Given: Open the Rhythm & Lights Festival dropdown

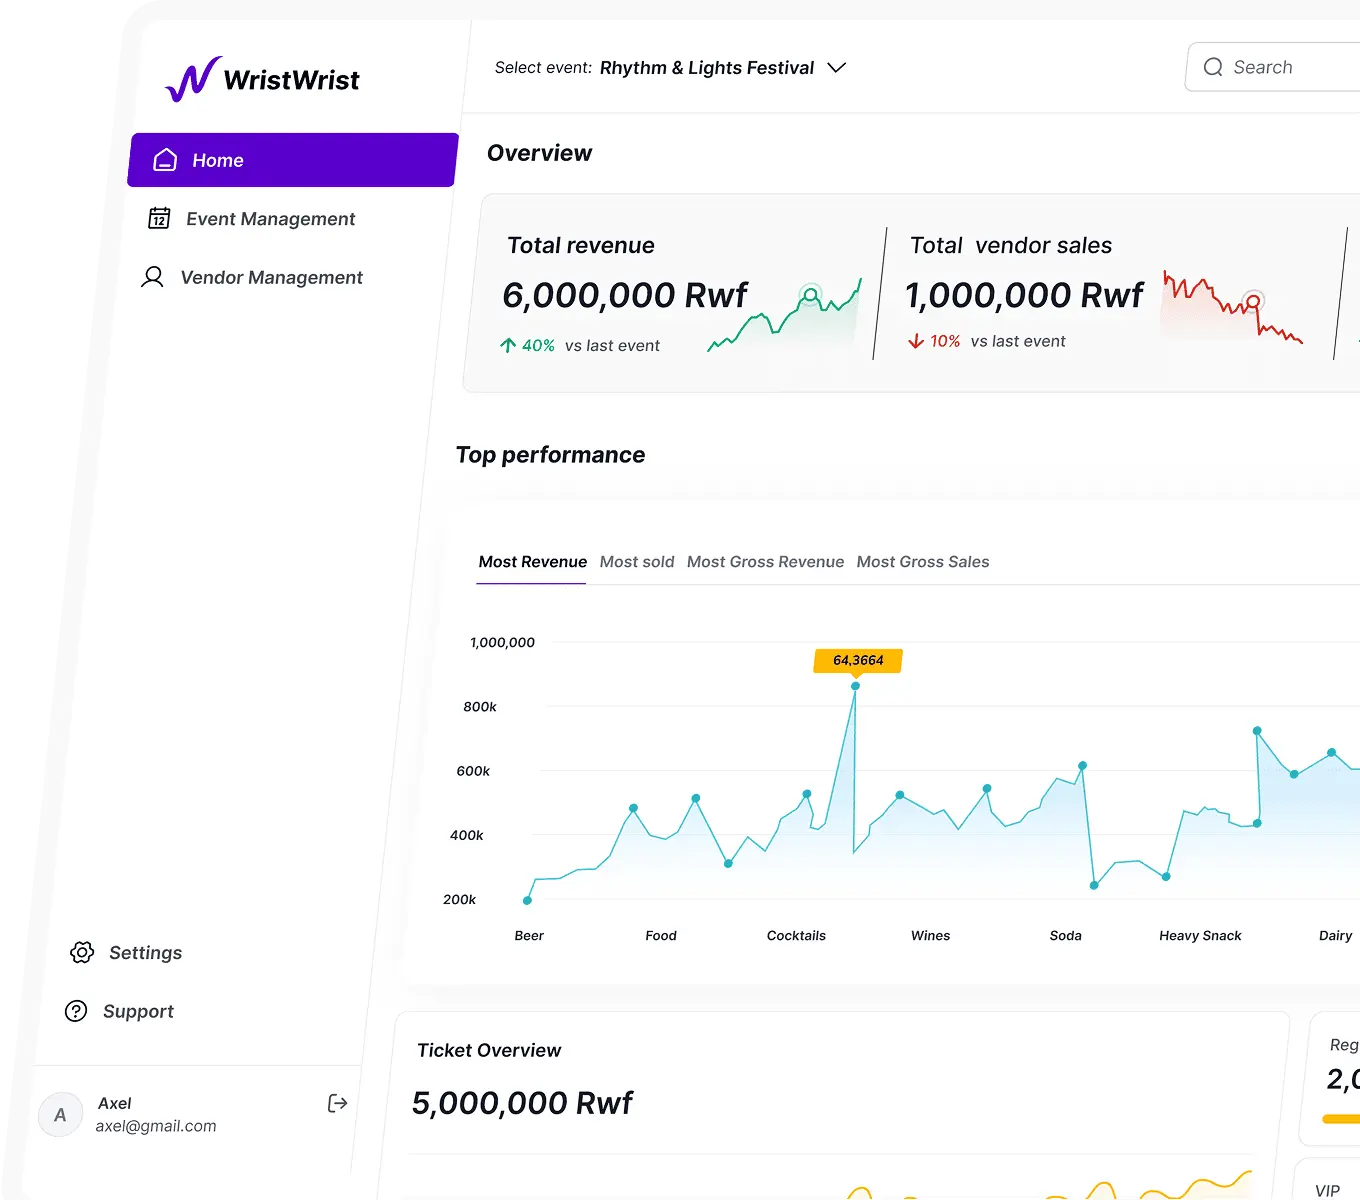Looking at the screenshot, I should coord(707,68).
